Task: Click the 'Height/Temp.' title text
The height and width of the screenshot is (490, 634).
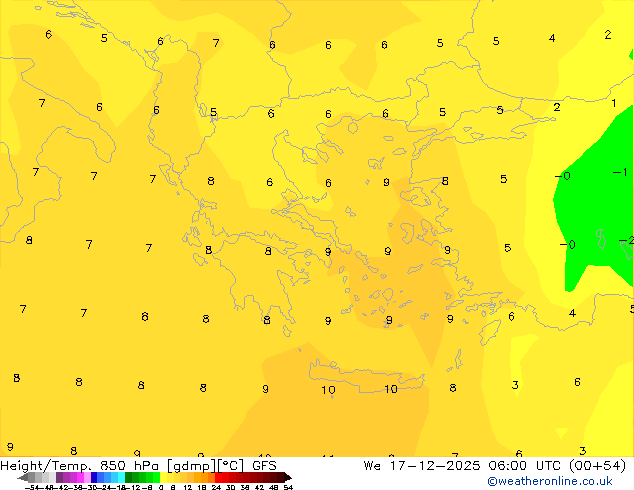Action: click(x=45, y=466)
